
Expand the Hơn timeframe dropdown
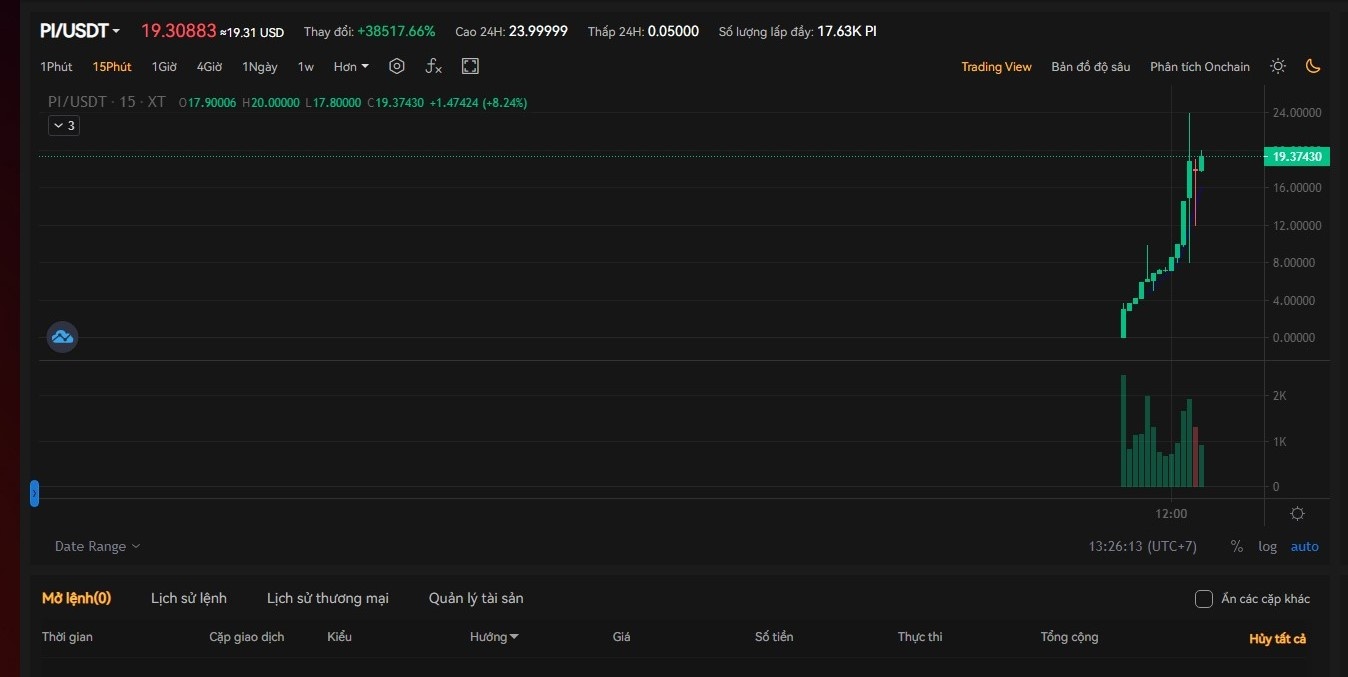coord(351,67)
